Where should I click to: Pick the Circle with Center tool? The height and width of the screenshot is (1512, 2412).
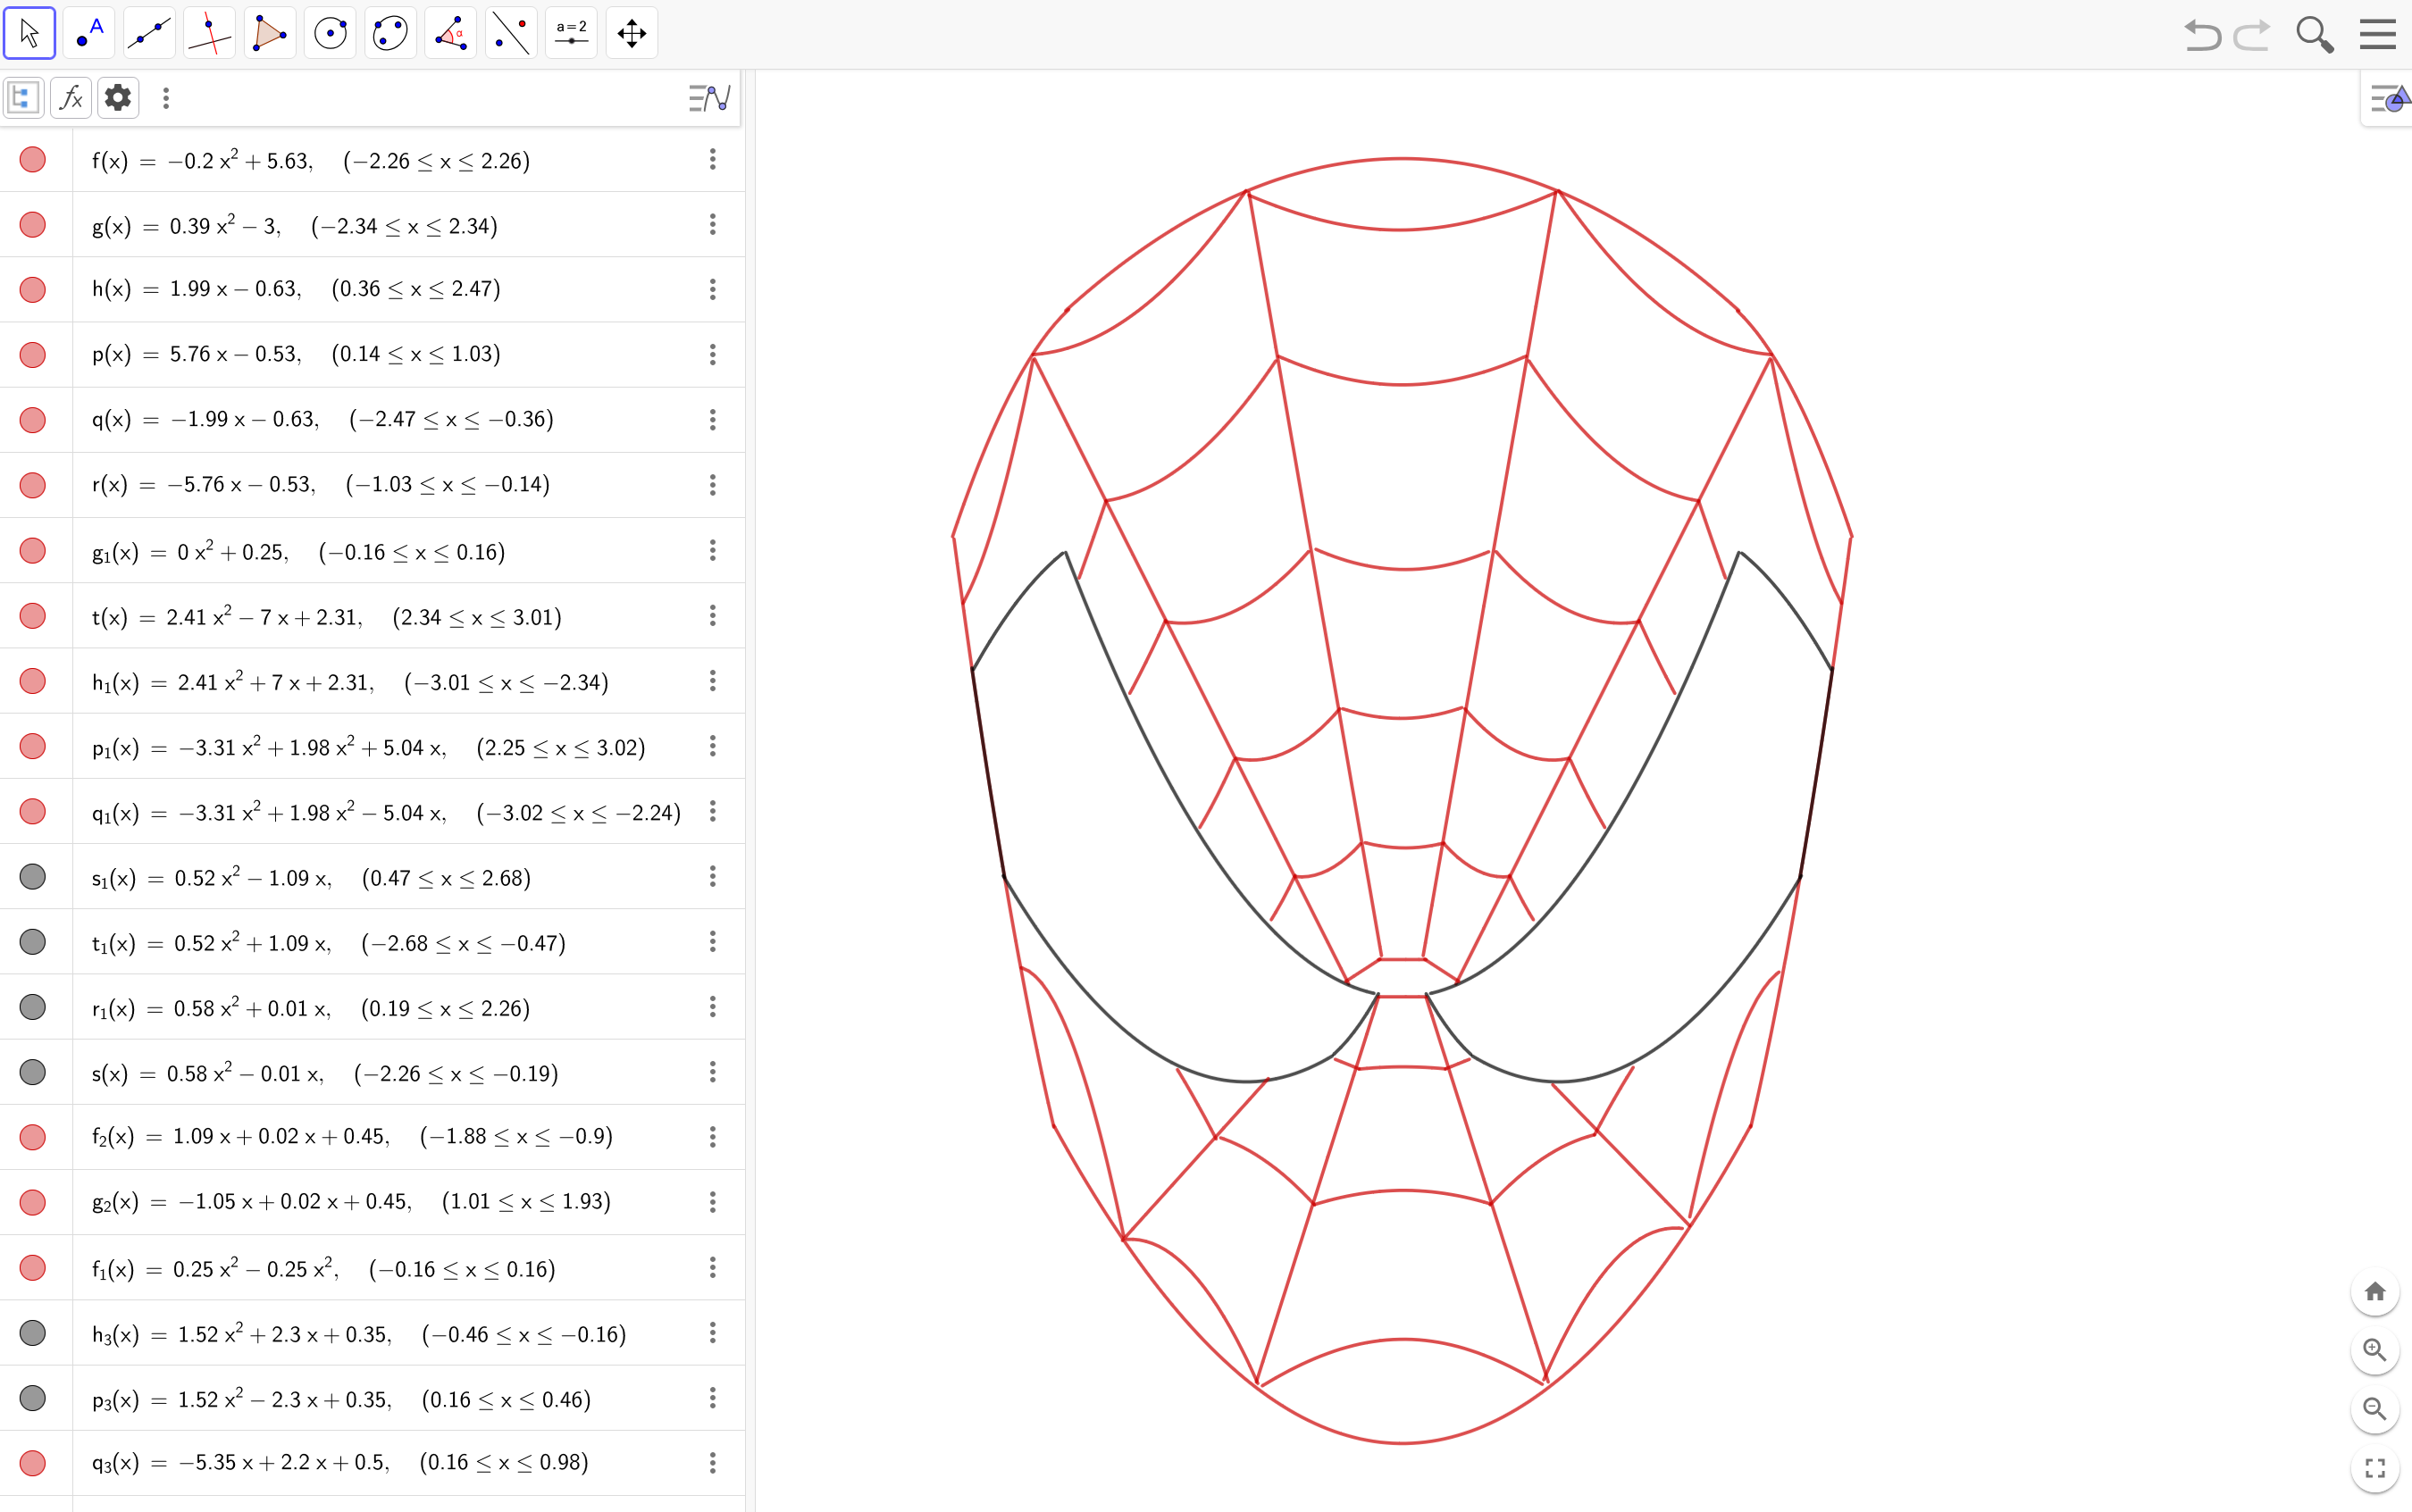point(330,33)
